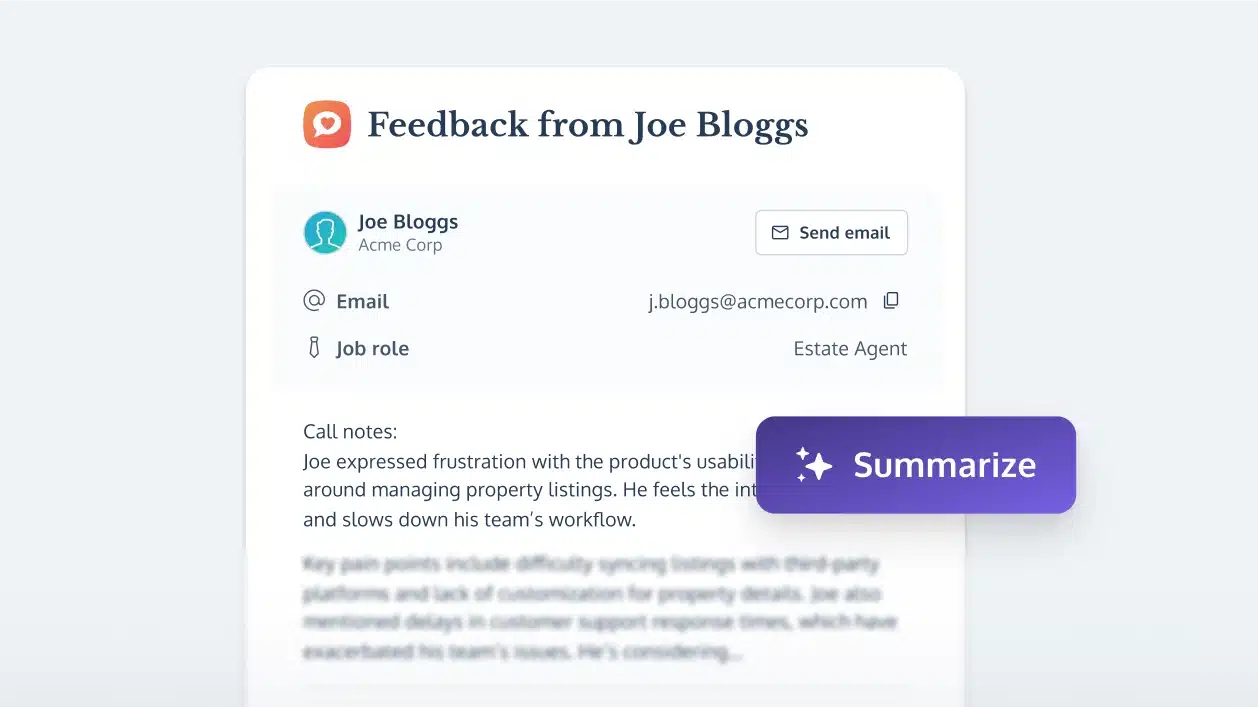Click the Estate Agent job role value

click(850, 349)
